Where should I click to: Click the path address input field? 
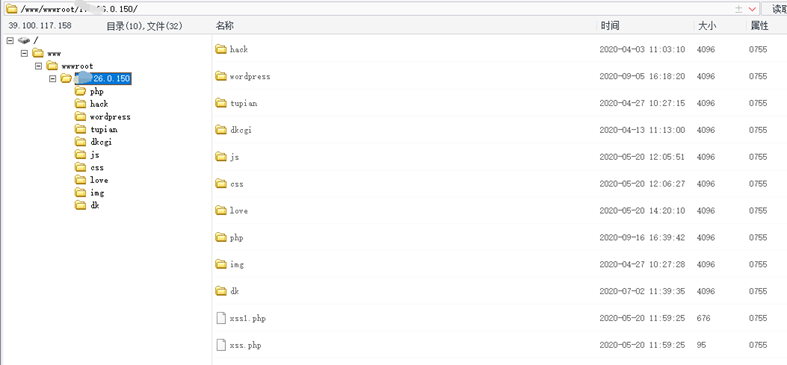374,9
